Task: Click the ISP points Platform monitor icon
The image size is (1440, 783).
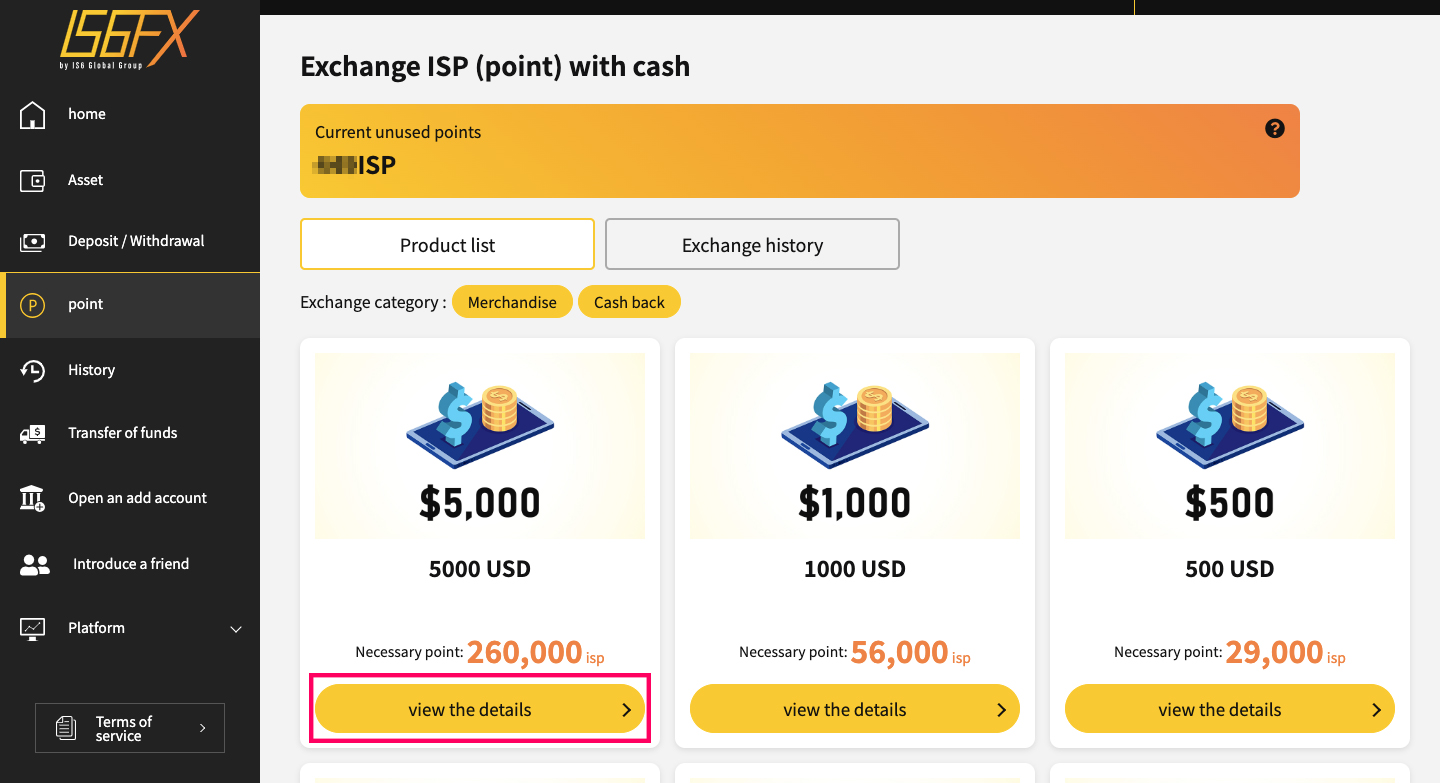Action: click(33, 629)
